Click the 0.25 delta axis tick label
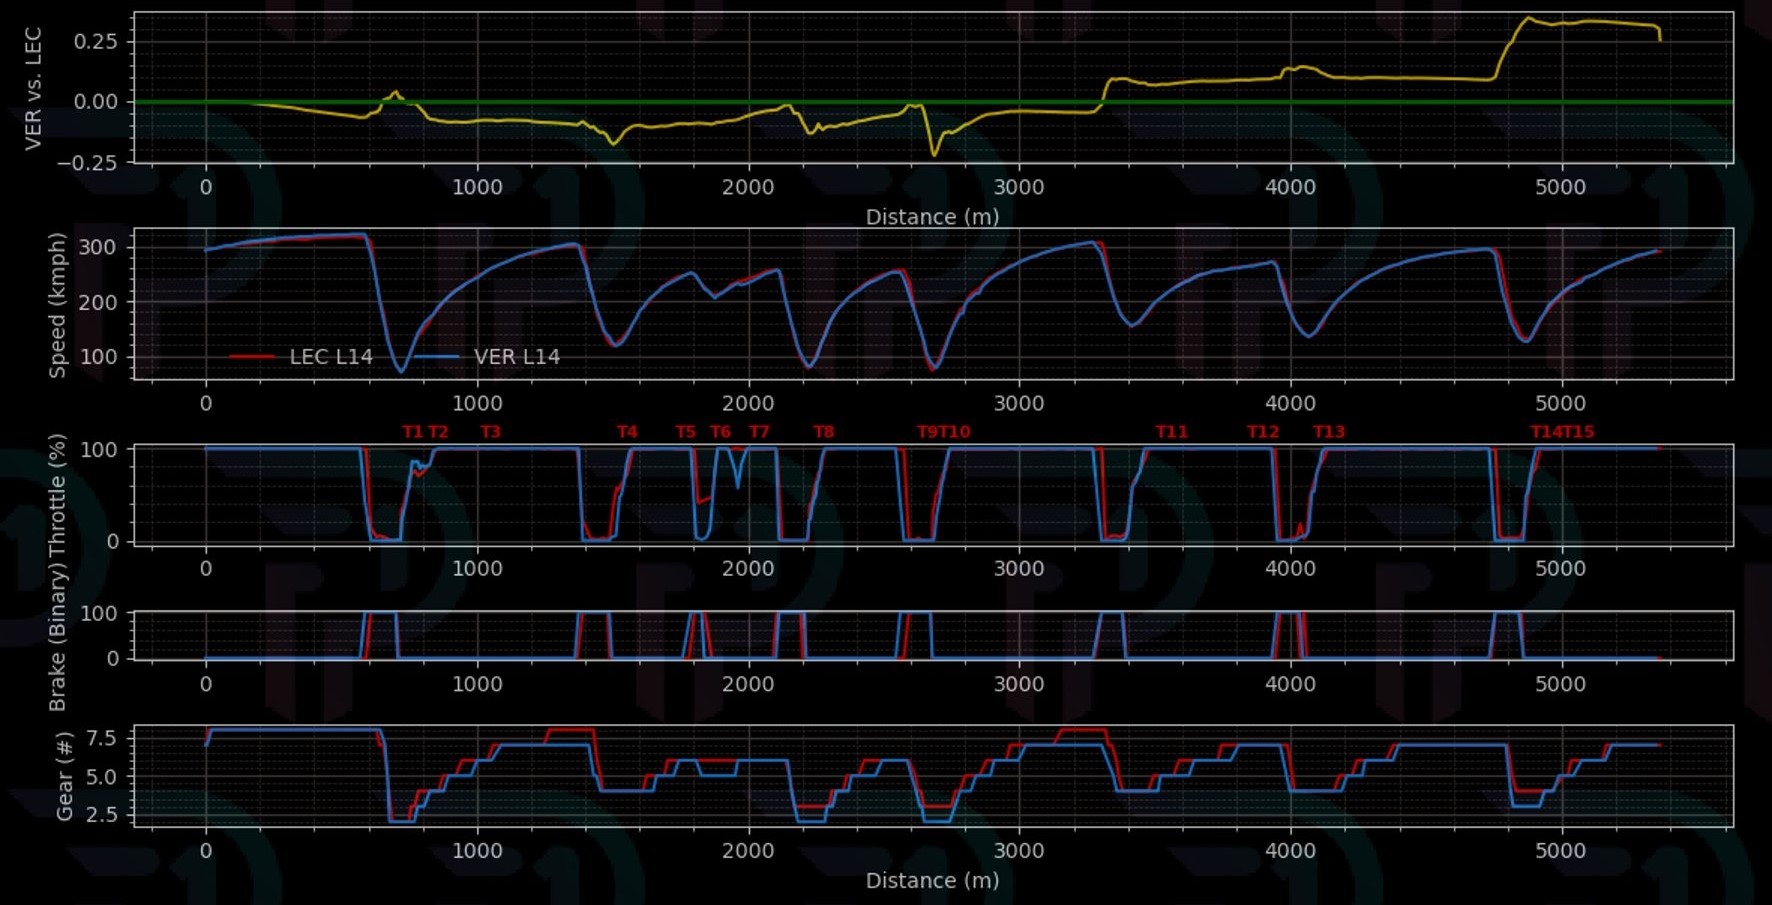 (96, 41)
